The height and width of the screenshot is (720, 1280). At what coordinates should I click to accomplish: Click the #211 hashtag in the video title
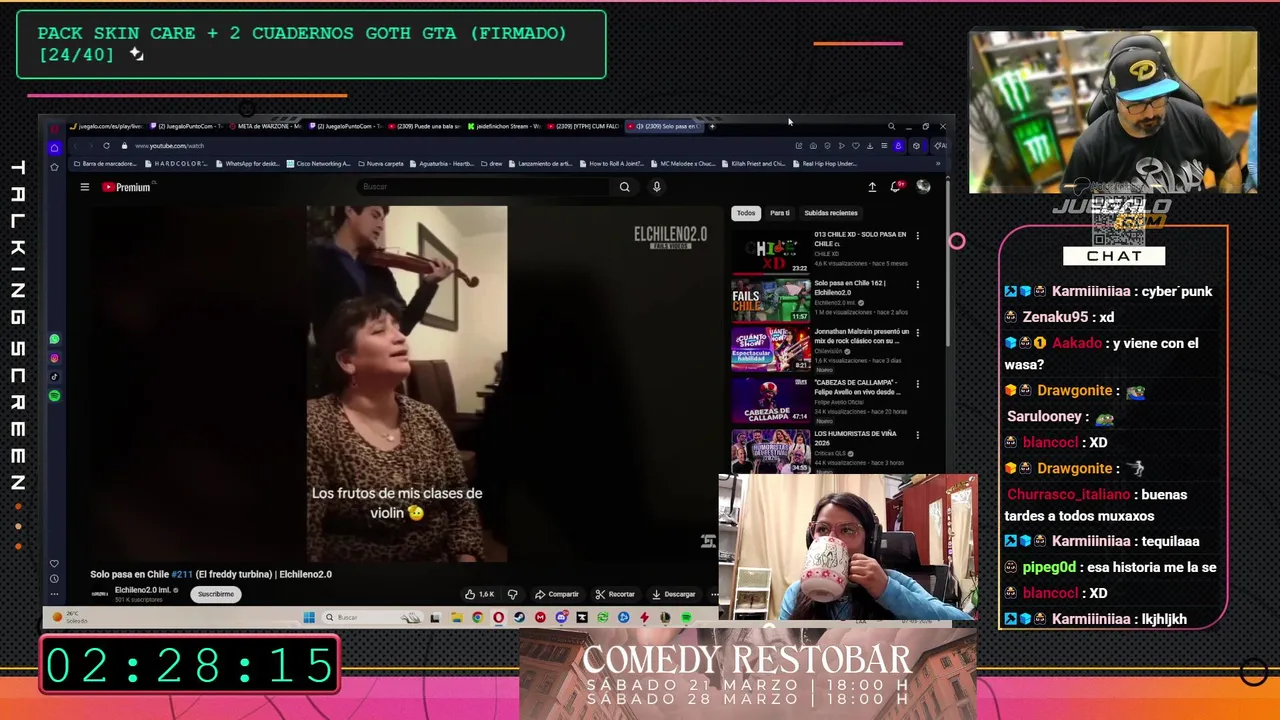pos(181,574)
